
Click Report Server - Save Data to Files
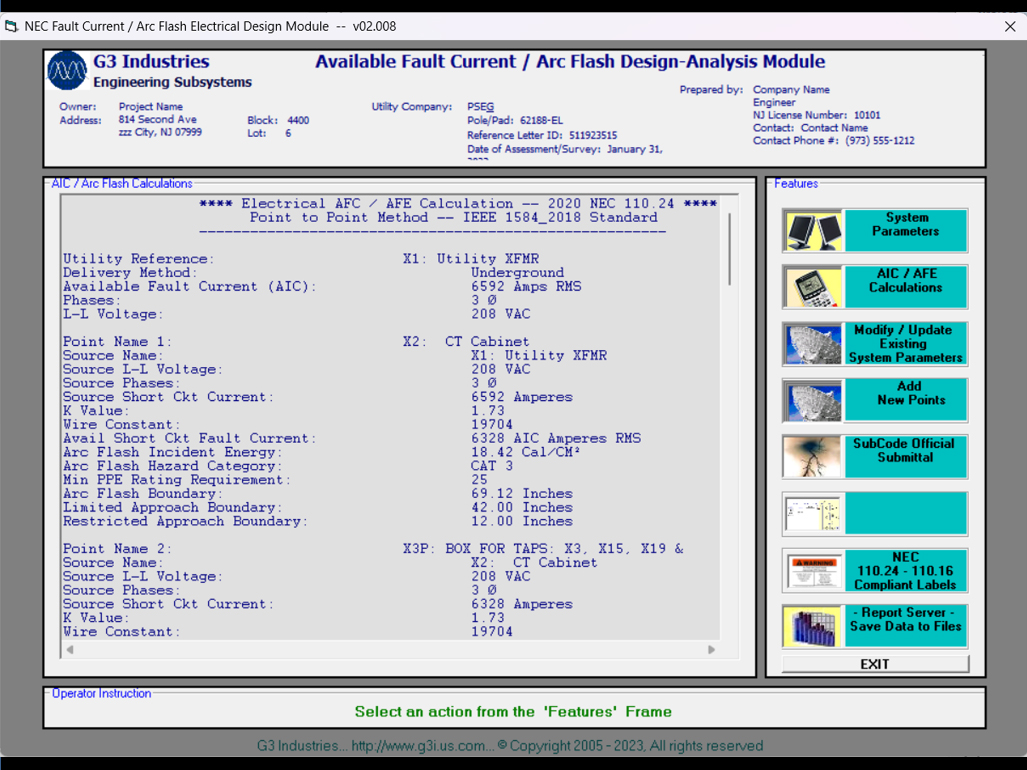[905, 626]
